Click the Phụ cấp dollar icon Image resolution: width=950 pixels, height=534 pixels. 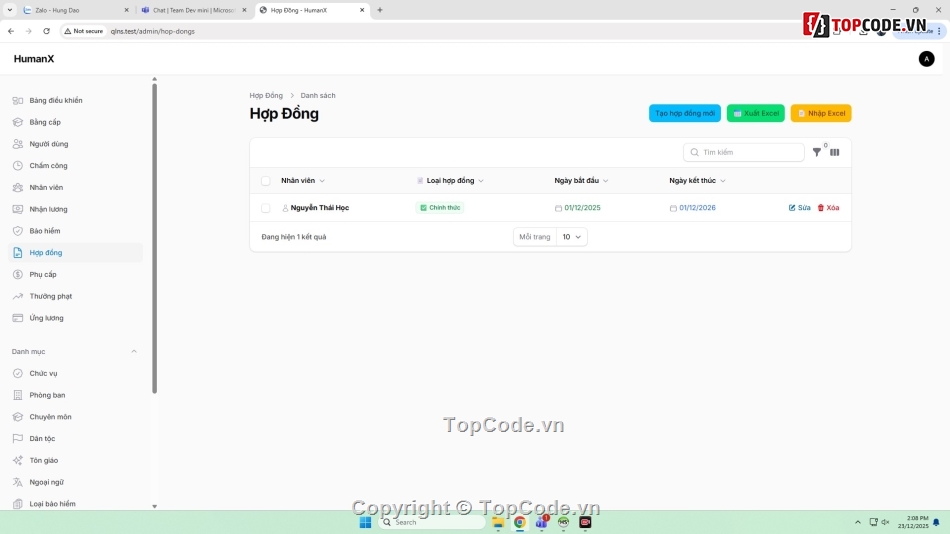click(x=18, y=275)
